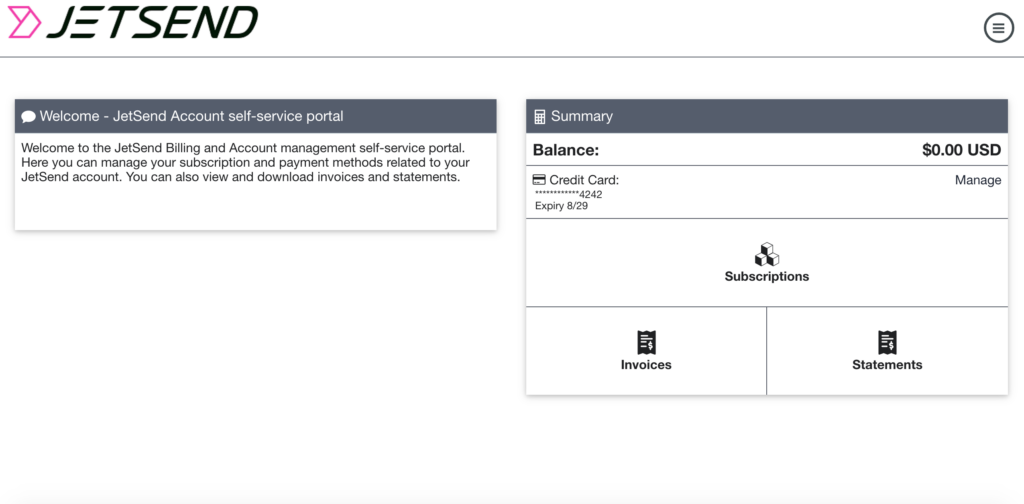The image size is (1024, 504).
Task: Click the Statements receipt icon
Action: click(887, 343)
